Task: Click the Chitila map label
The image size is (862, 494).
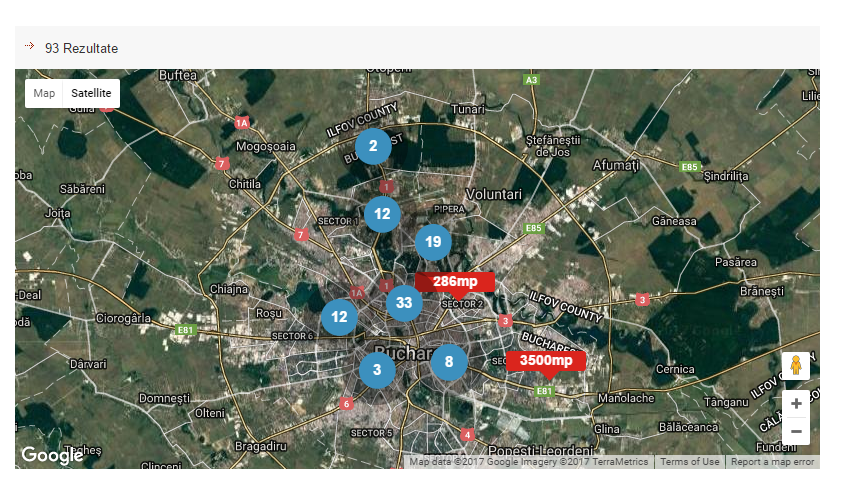Action: (x=245, y=184)
